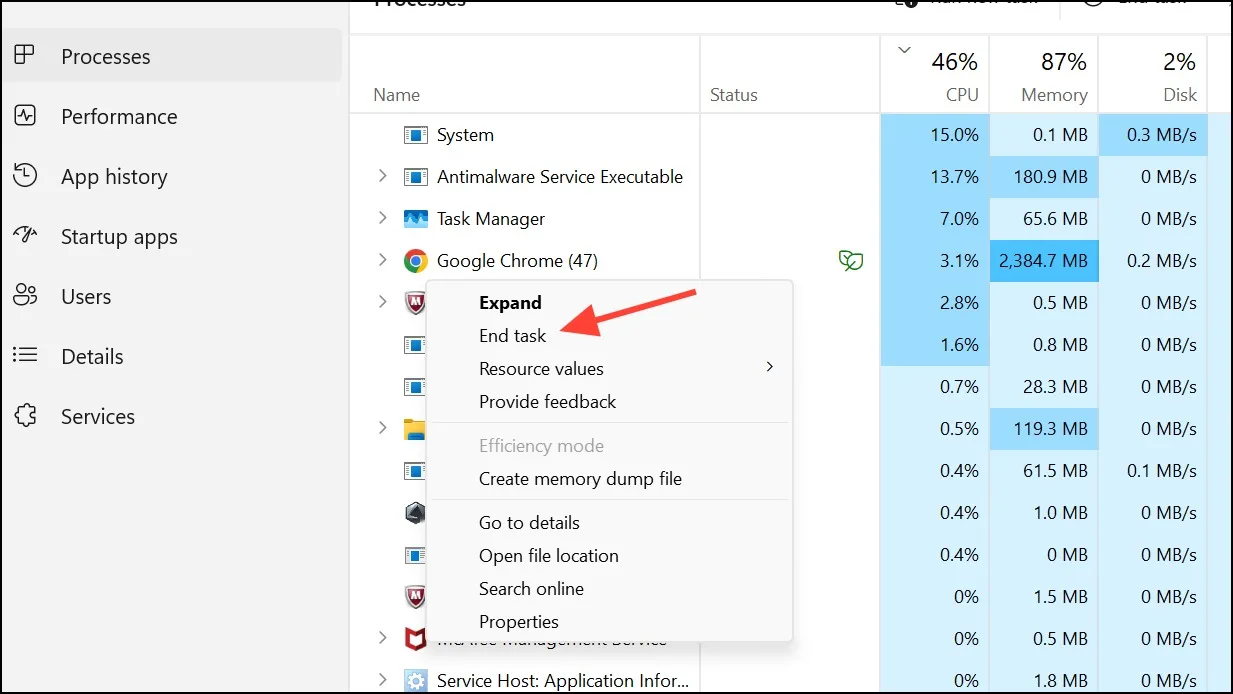Click the 0.3 MB/s disk cell

coord(1152,135)
